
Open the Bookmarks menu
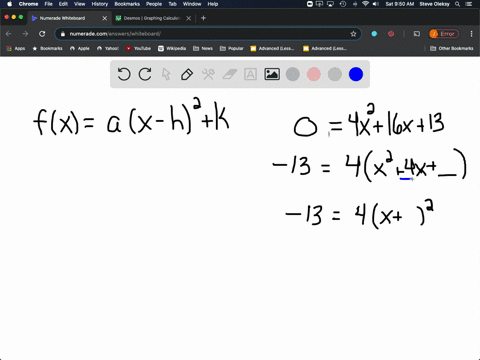pos(127,4)
